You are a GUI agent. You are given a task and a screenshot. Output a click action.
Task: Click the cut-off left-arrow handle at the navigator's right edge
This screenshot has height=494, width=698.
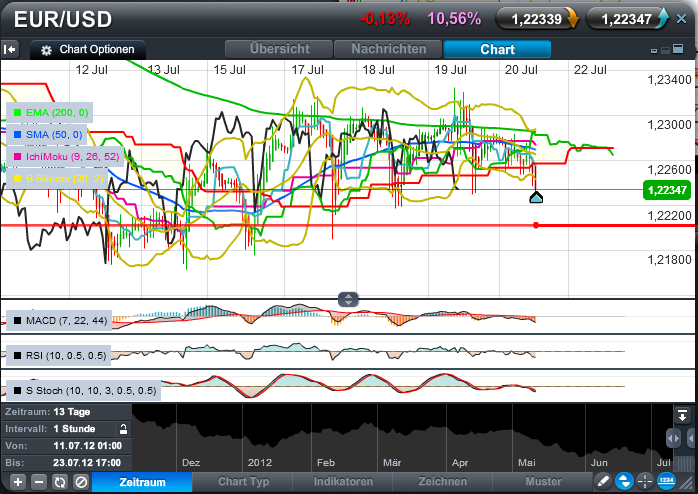coord(691,438)
